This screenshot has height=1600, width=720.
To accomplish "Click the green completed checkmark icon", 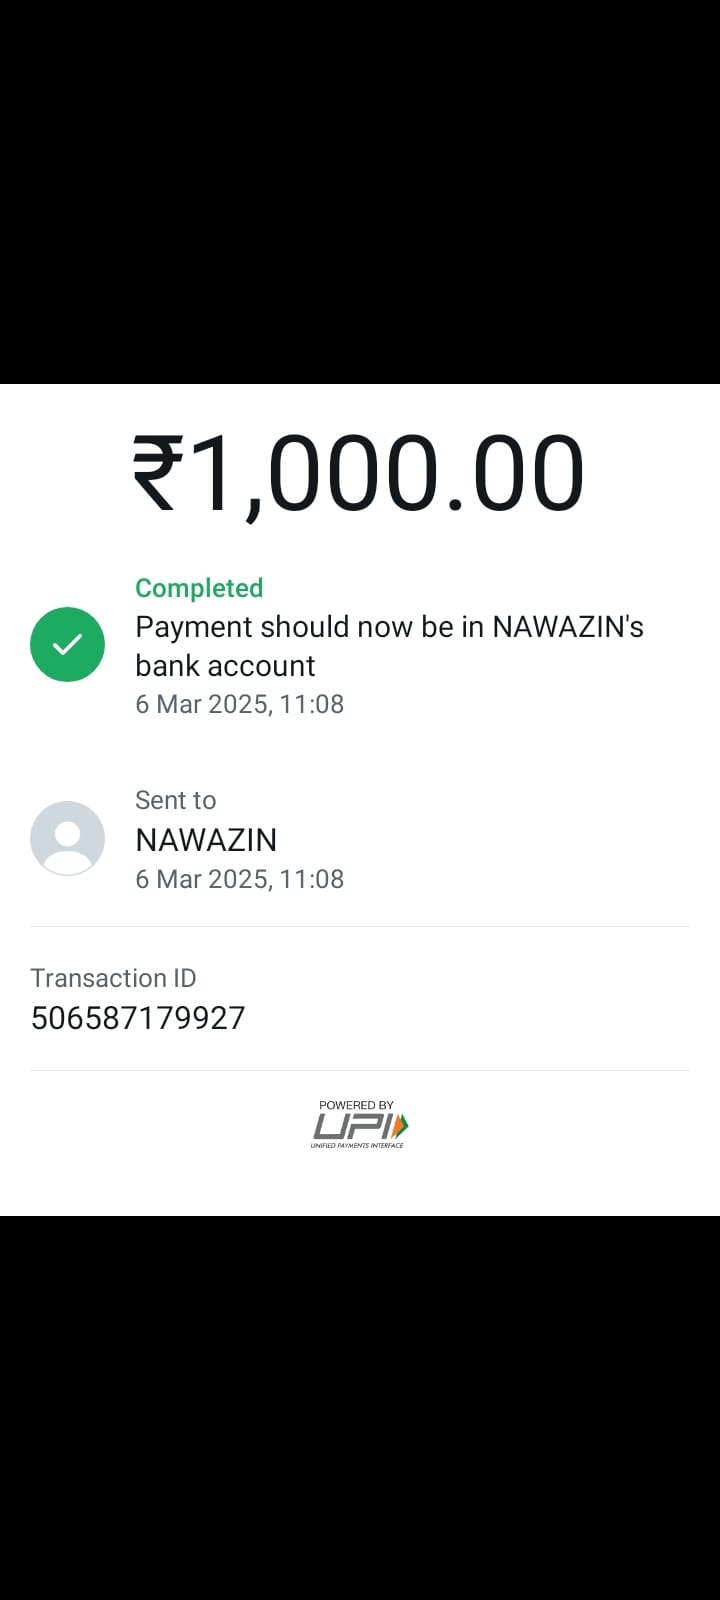I will point(67,645).
